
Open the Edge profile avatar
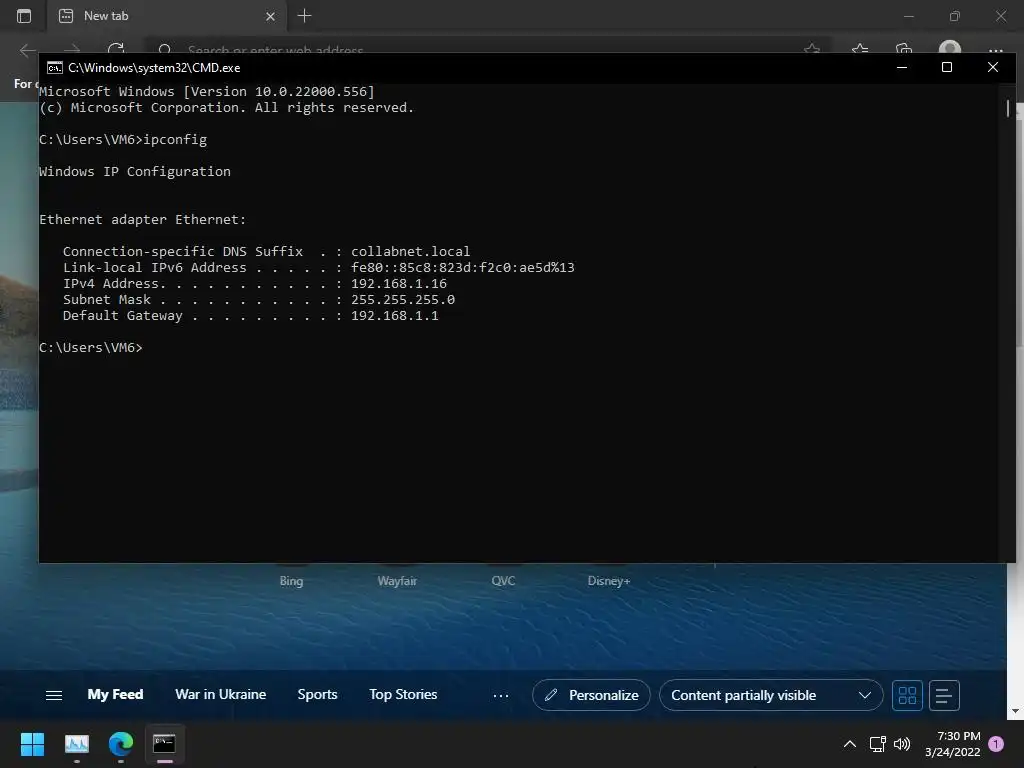click(950, 49)
